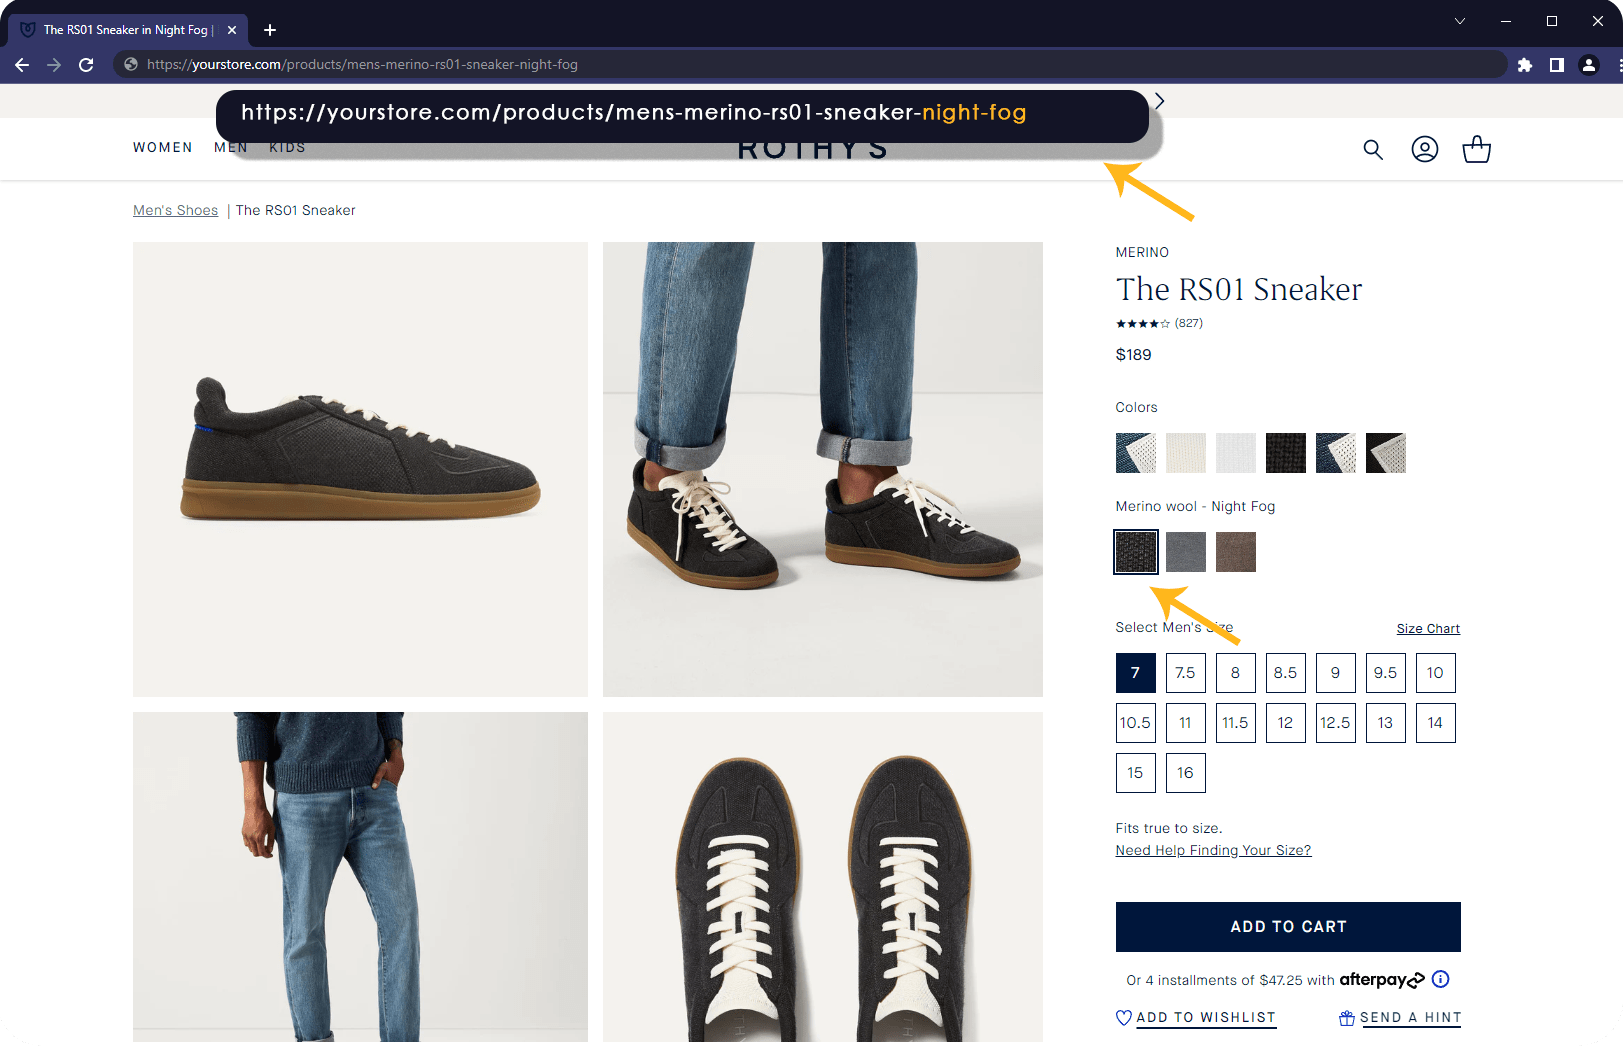The image size is (1623, 1046).
Task: Select the cream color swatch
Action: click(x=1186, y=453)
